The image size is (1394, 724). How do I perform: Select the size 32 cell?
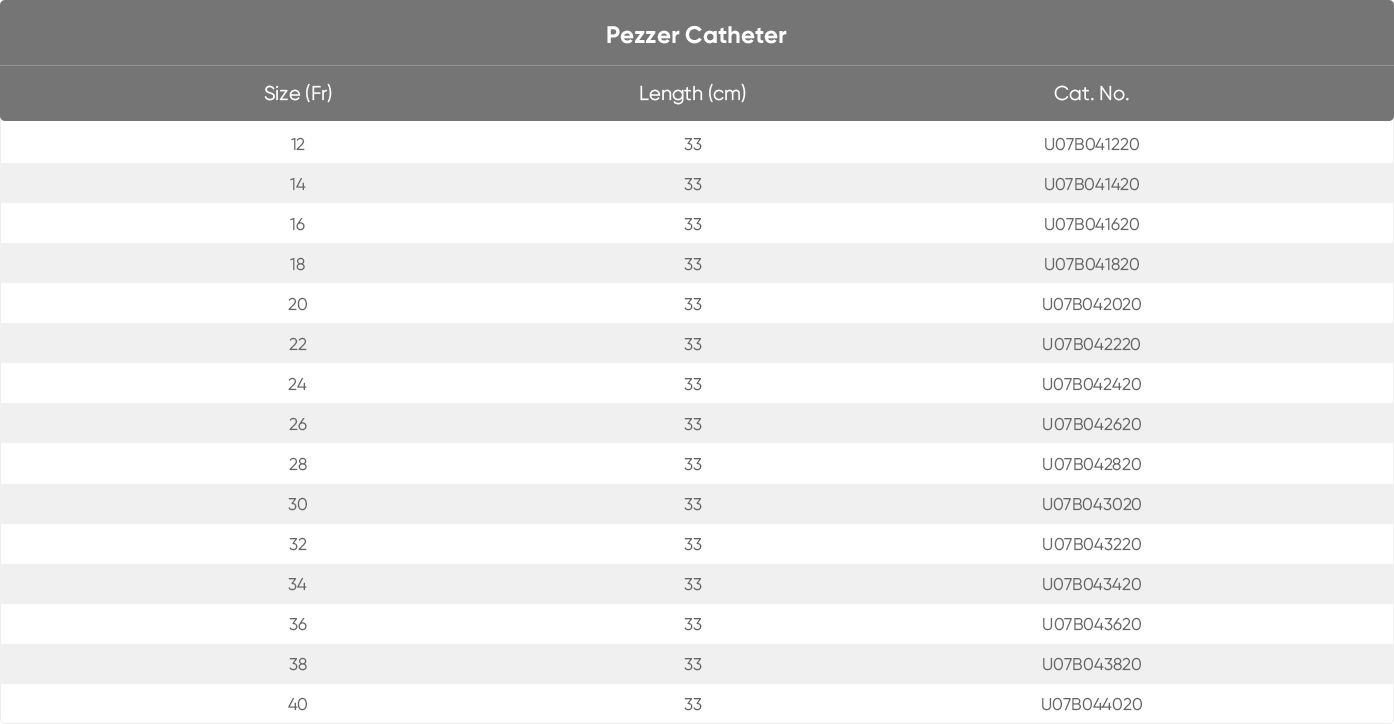point(297,544)
